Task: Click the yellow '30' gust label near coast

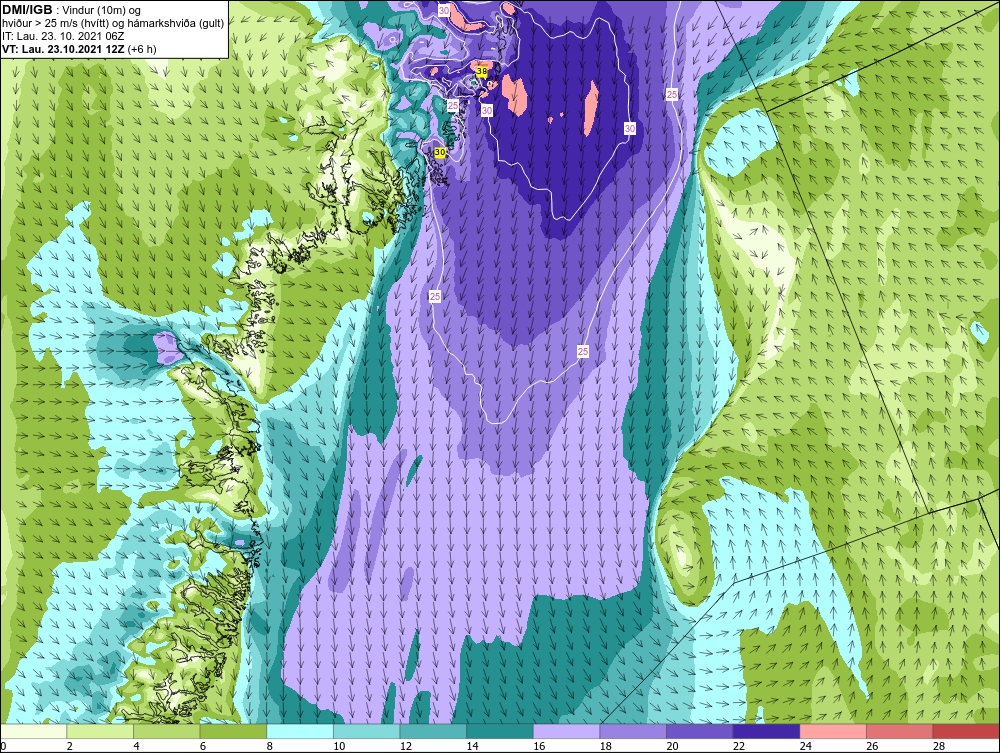Action: (440, 152)
